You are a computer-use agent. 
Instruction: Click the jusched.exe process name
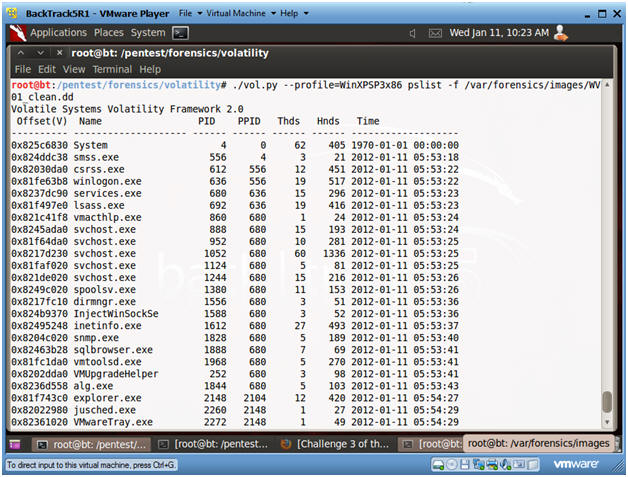tap(105, 410)
